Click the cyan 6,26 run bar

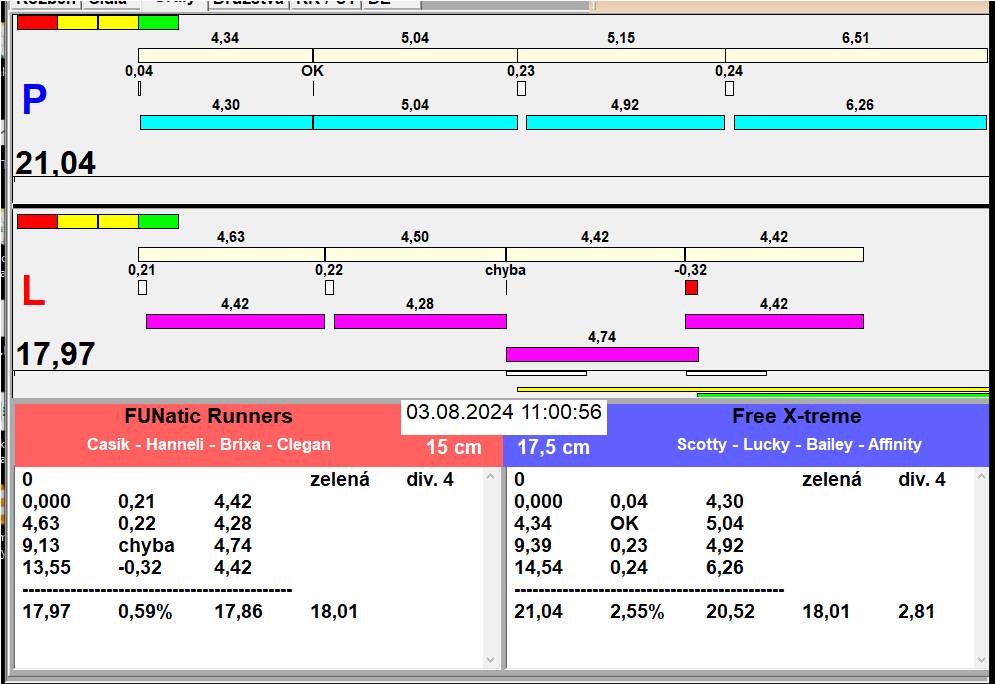[x=860, y=122]
